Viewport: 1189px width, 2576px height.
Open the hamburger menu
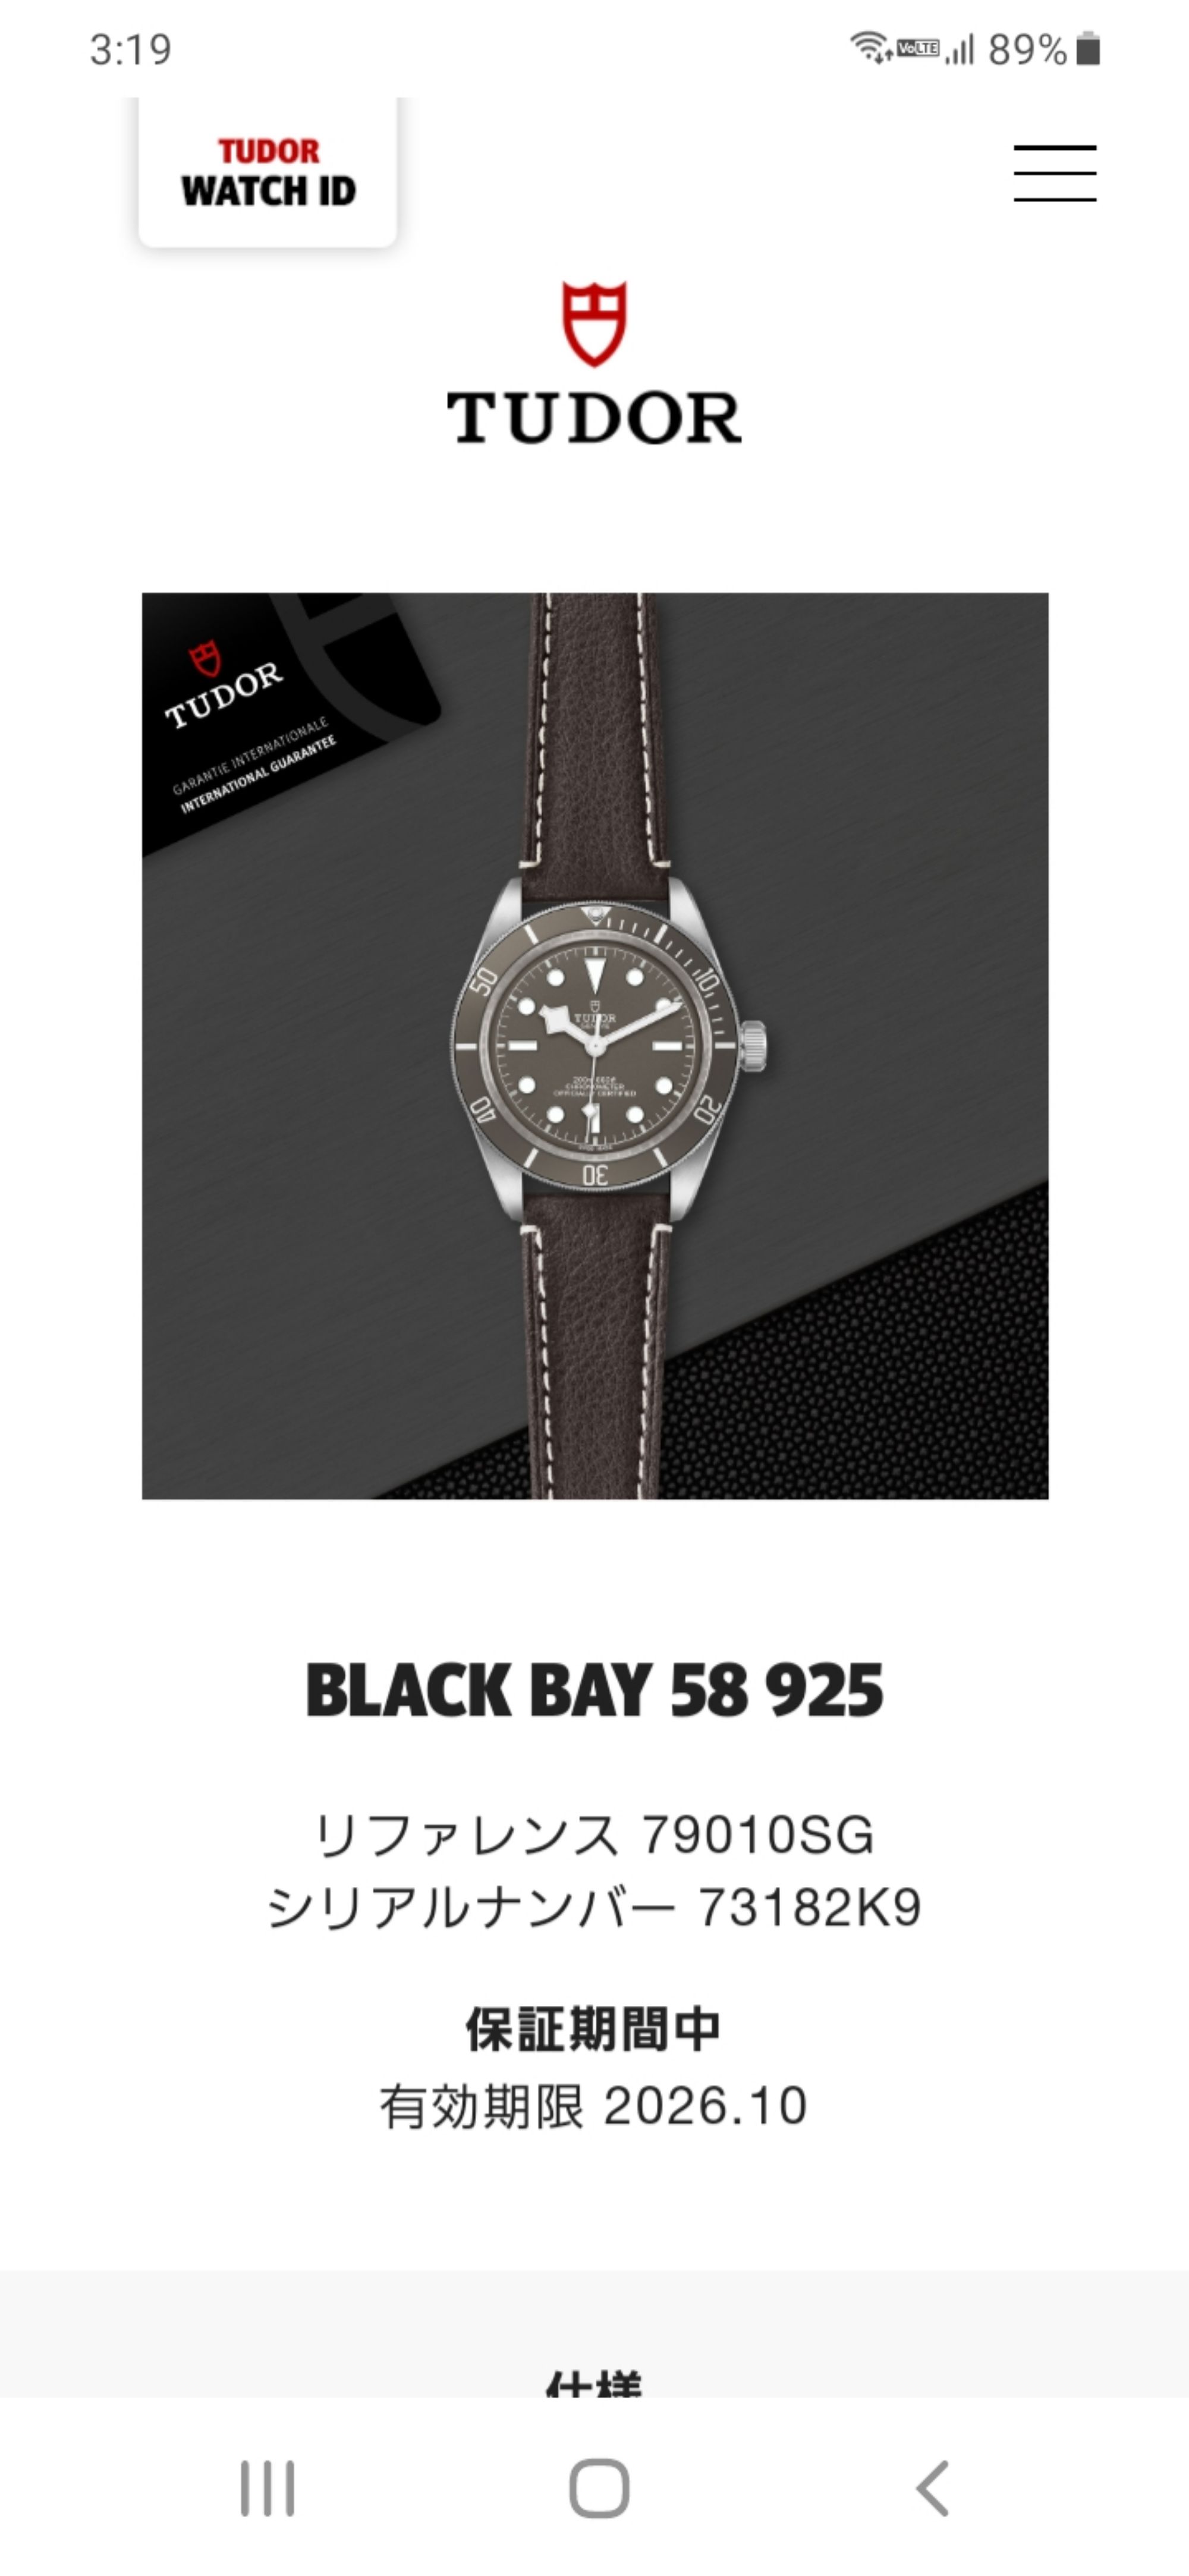pyautogui.click(x=1054, y=173)
